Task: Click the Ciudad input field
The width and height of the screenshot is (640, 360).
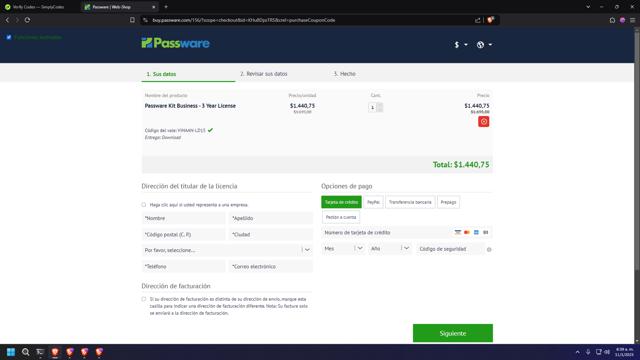Action: (271, 235)
